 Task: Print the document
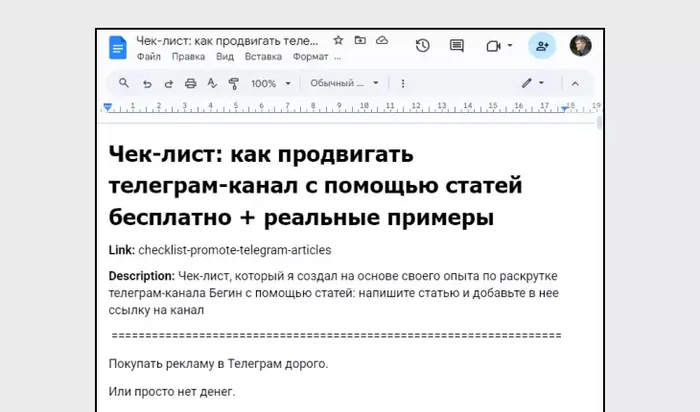click(x=191, y=83)
